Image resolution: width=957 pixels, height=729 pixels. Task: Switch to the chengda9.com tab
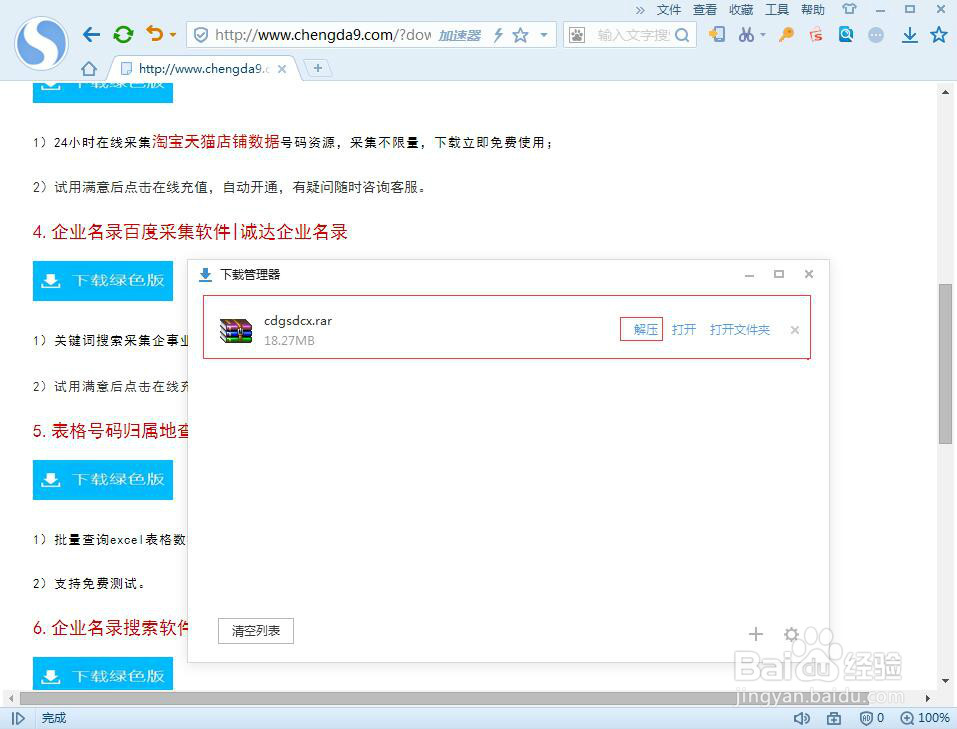190,68
